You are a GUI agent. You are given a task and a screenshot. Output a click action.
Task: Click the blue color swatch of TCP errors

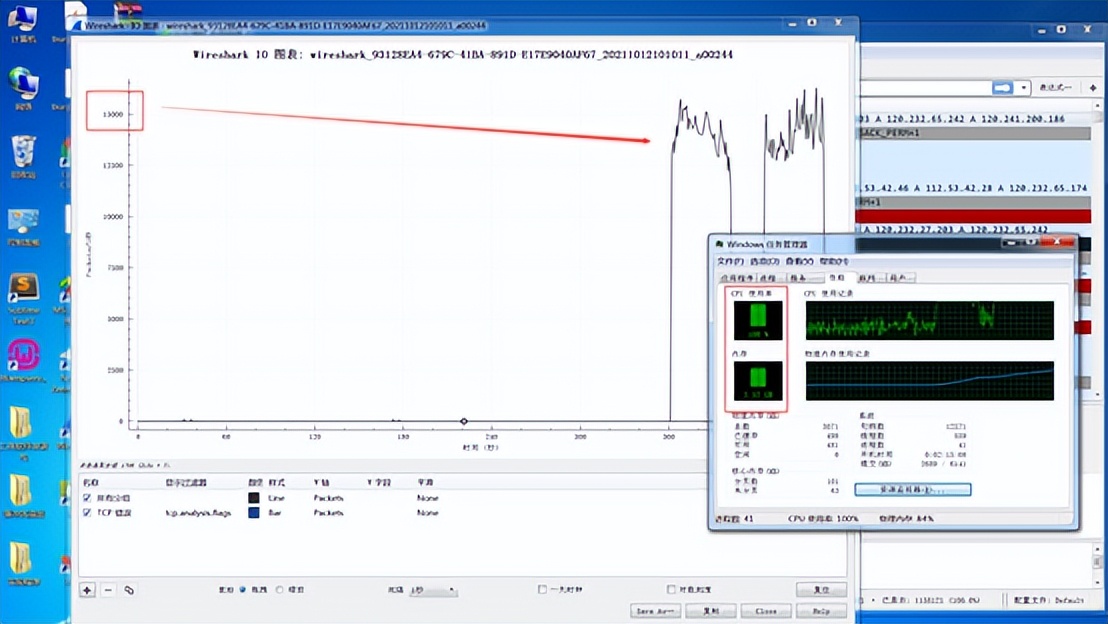click(x=254, y=513)
